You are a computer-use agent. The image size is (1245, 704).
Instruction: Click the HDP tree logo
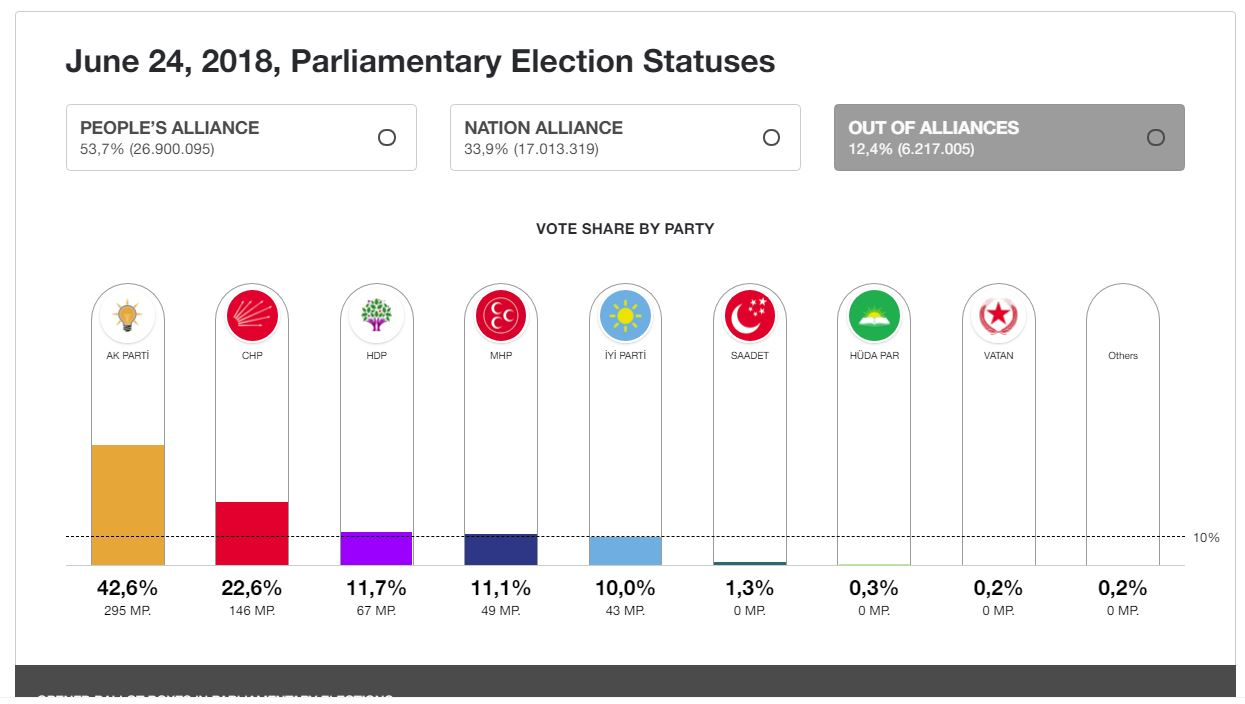(x=376, y=318)
